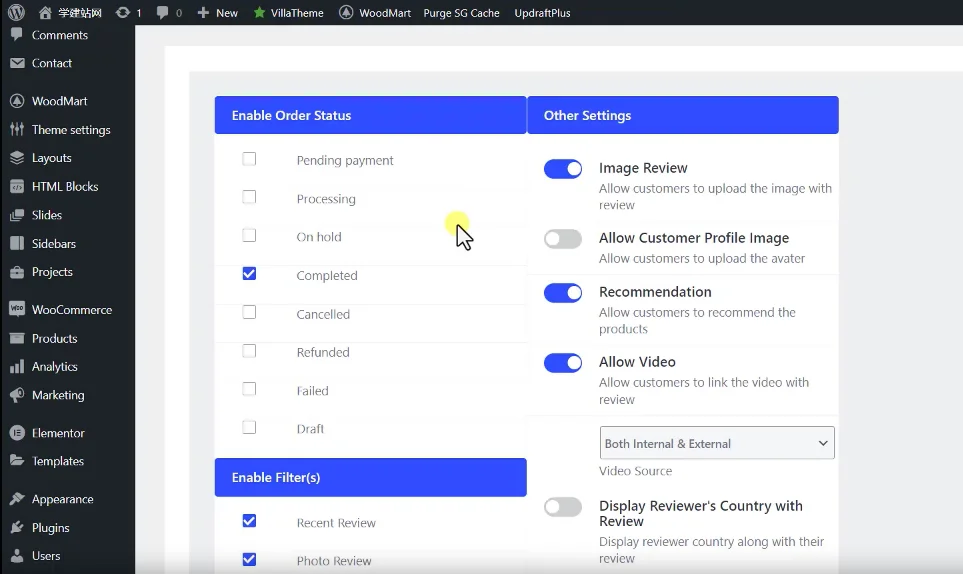Click Purge SG Cache in admin bar
The width and height of the screenshot is (963, 574).
[x=461, y=13]
